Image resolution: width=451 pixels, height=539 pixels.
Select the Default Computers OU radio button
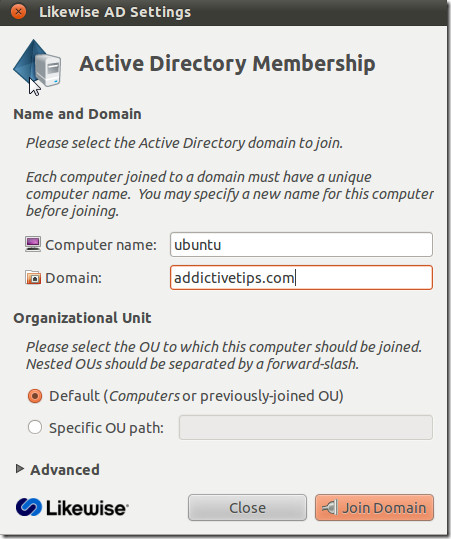(35, 396)
